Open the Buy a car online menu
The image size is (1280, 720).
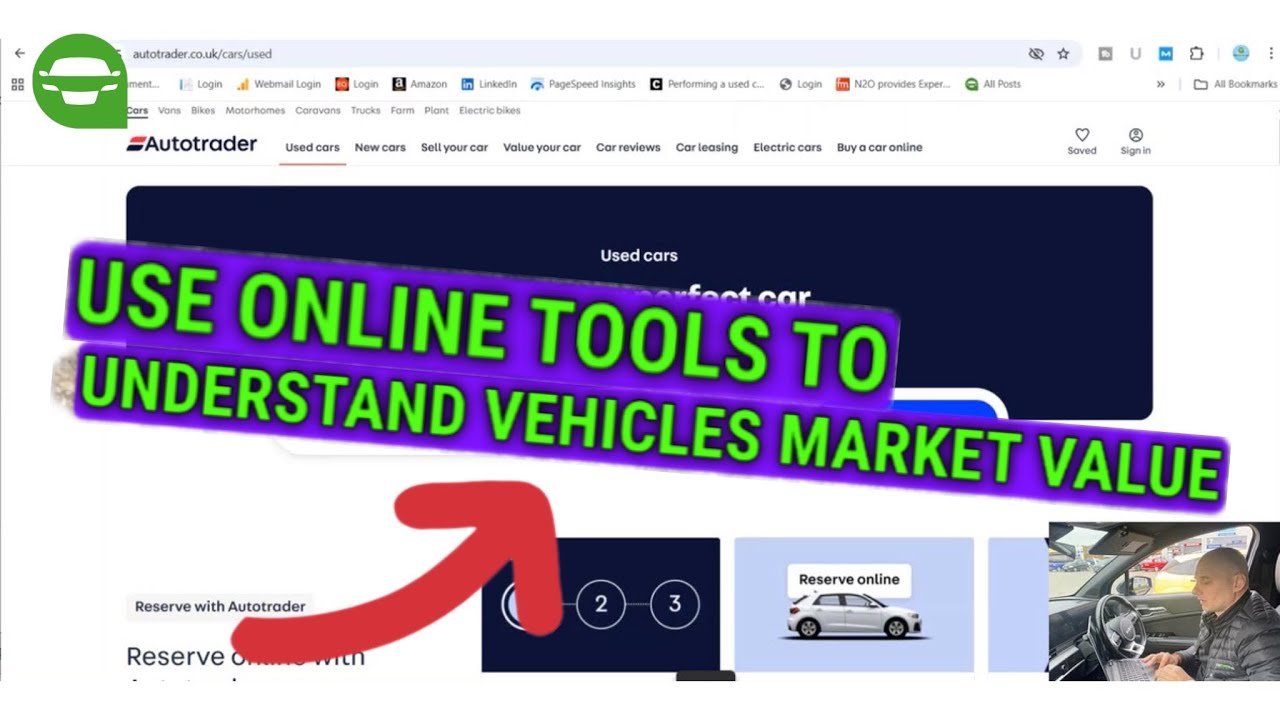click(880, 147)
